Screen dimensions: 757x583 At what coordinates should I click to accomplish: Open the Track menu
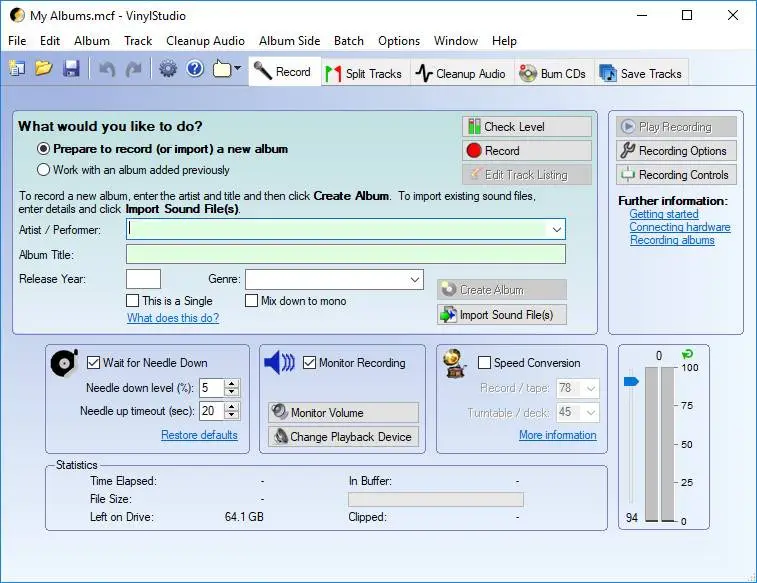pyautogui.click(x=138, y=41)
